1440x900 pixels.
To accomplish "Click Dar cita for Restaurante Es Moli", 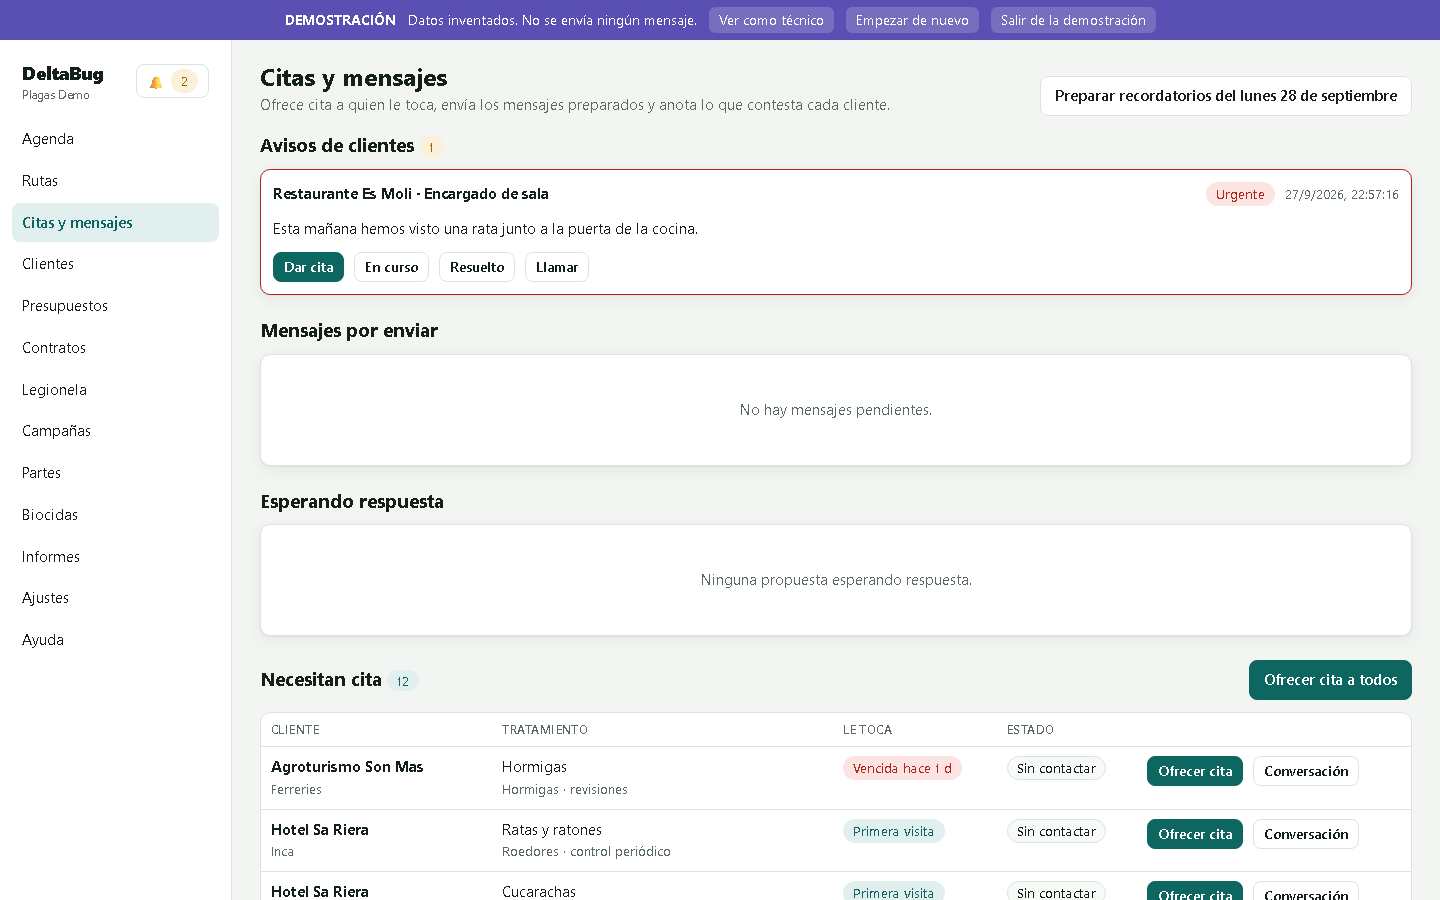I will click(x=308, y=267).
